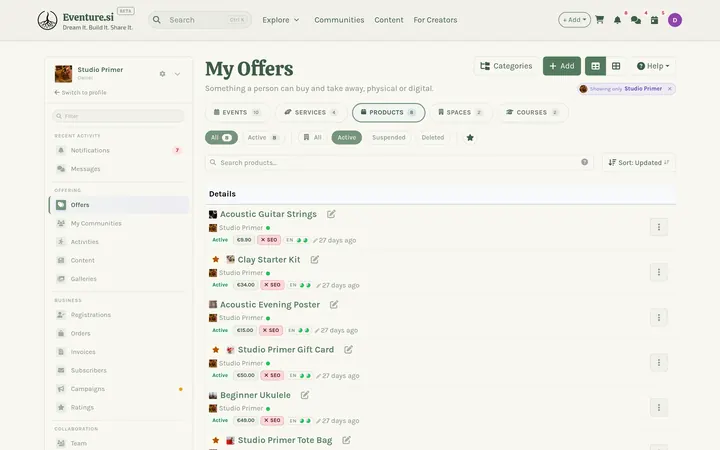Open Sort: Updated dropdown
720x450 pixels.
[639, 163]
